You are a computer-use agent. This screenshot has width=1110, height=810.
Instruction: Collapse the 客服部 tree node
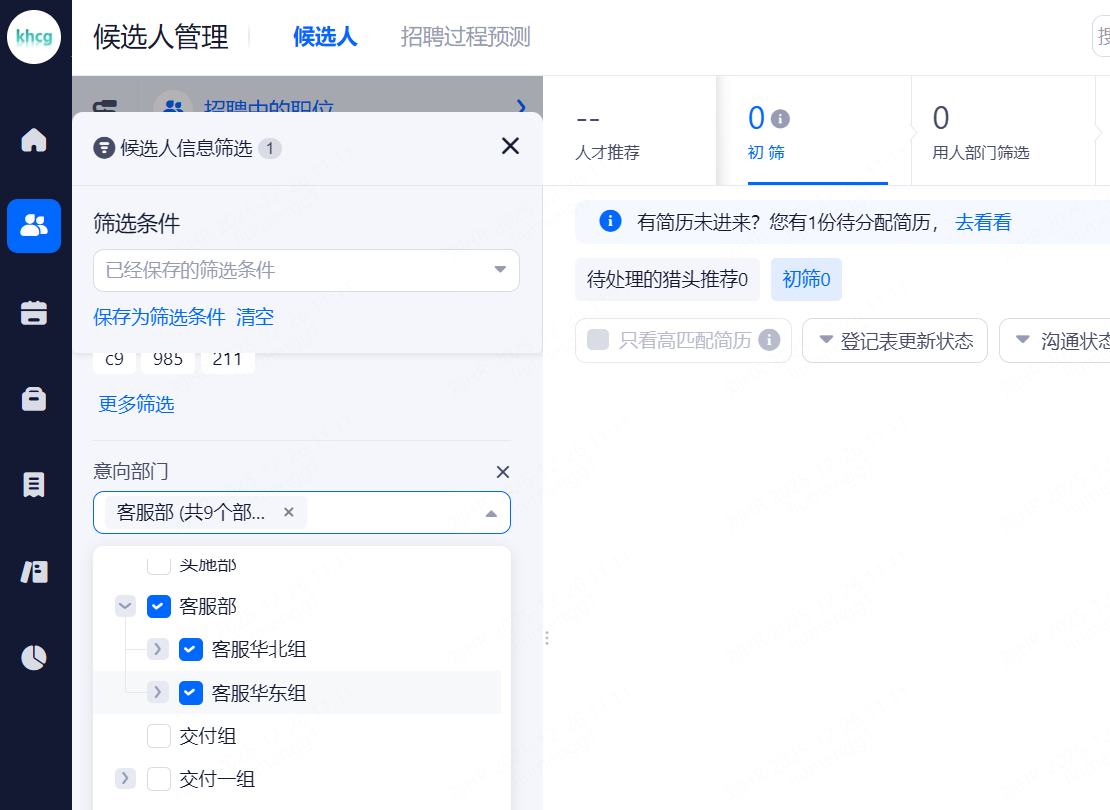[x=125, y=606]
